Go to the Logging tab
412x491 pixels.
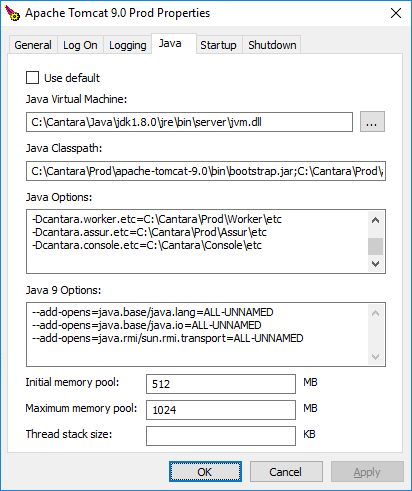coord(128,45)
